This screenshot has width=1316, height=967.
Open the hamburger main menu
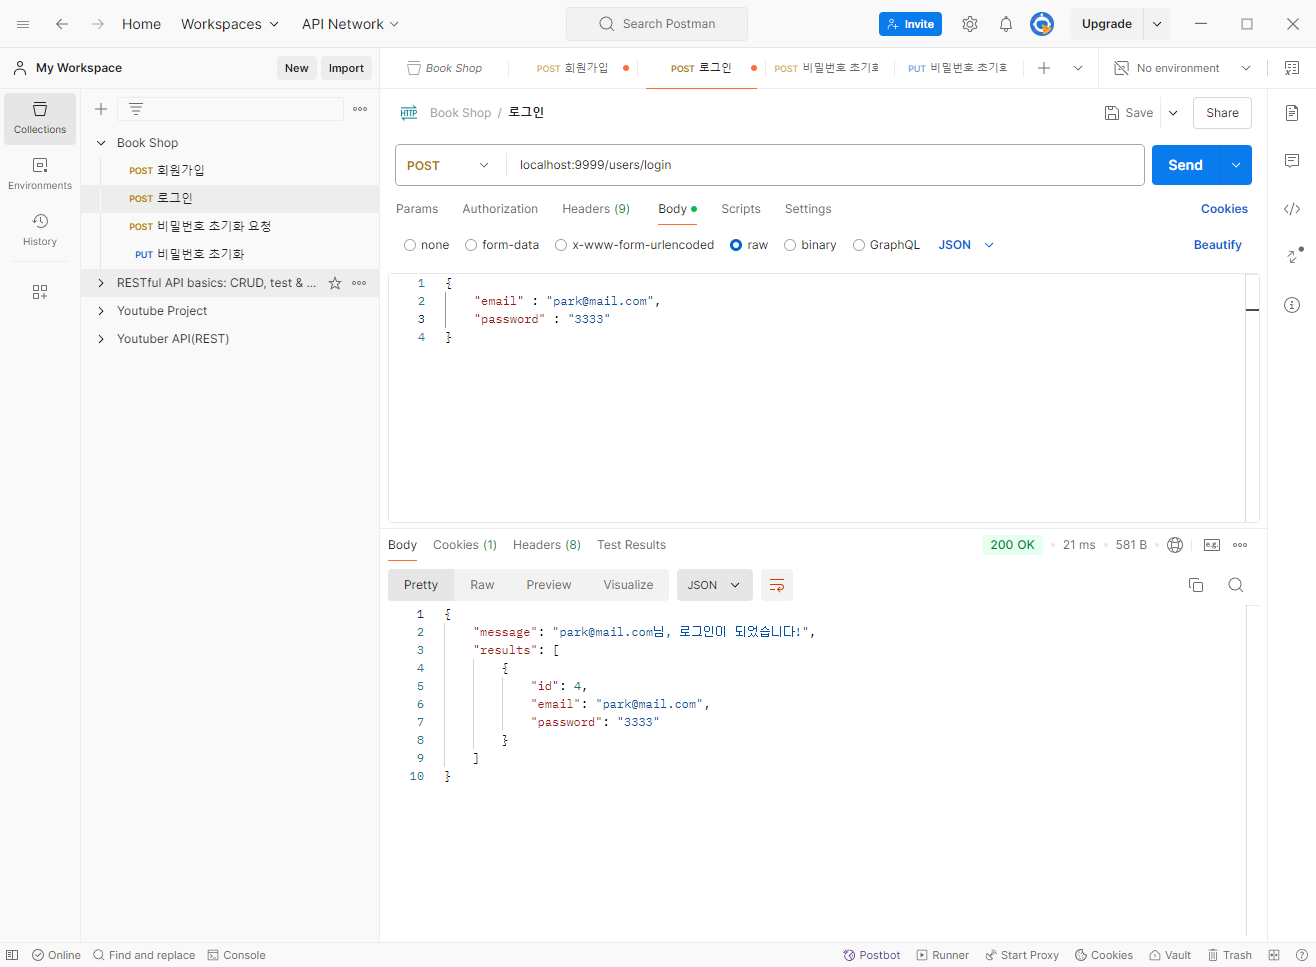click(23, 24)
